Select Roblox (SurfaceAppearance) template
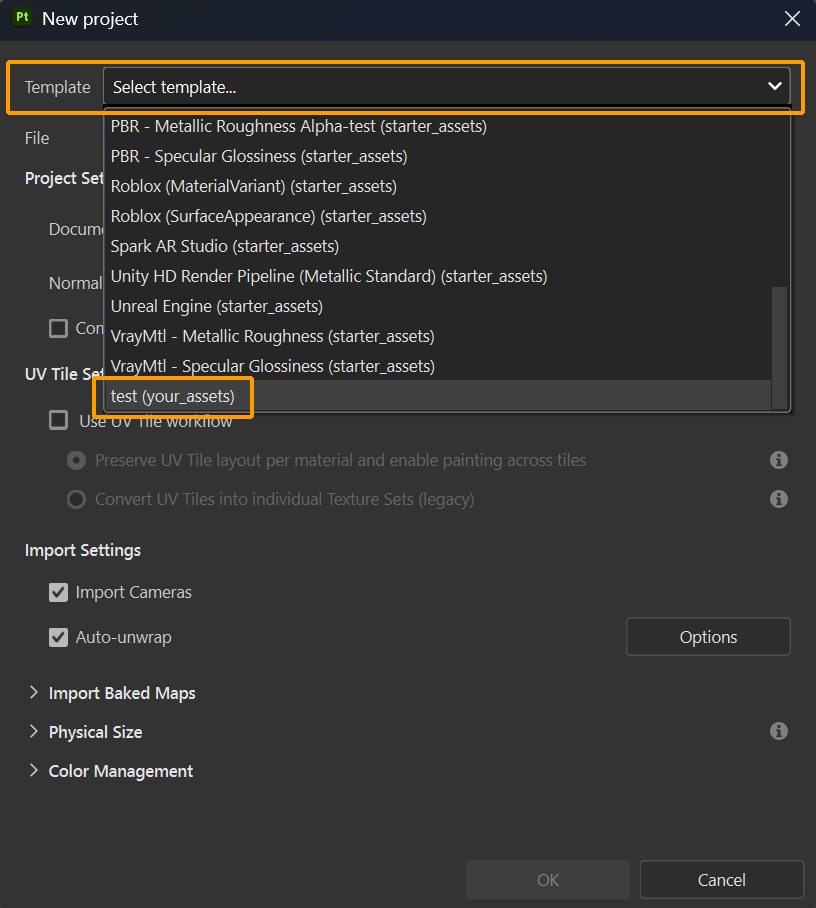 click(x=437, y=217)
